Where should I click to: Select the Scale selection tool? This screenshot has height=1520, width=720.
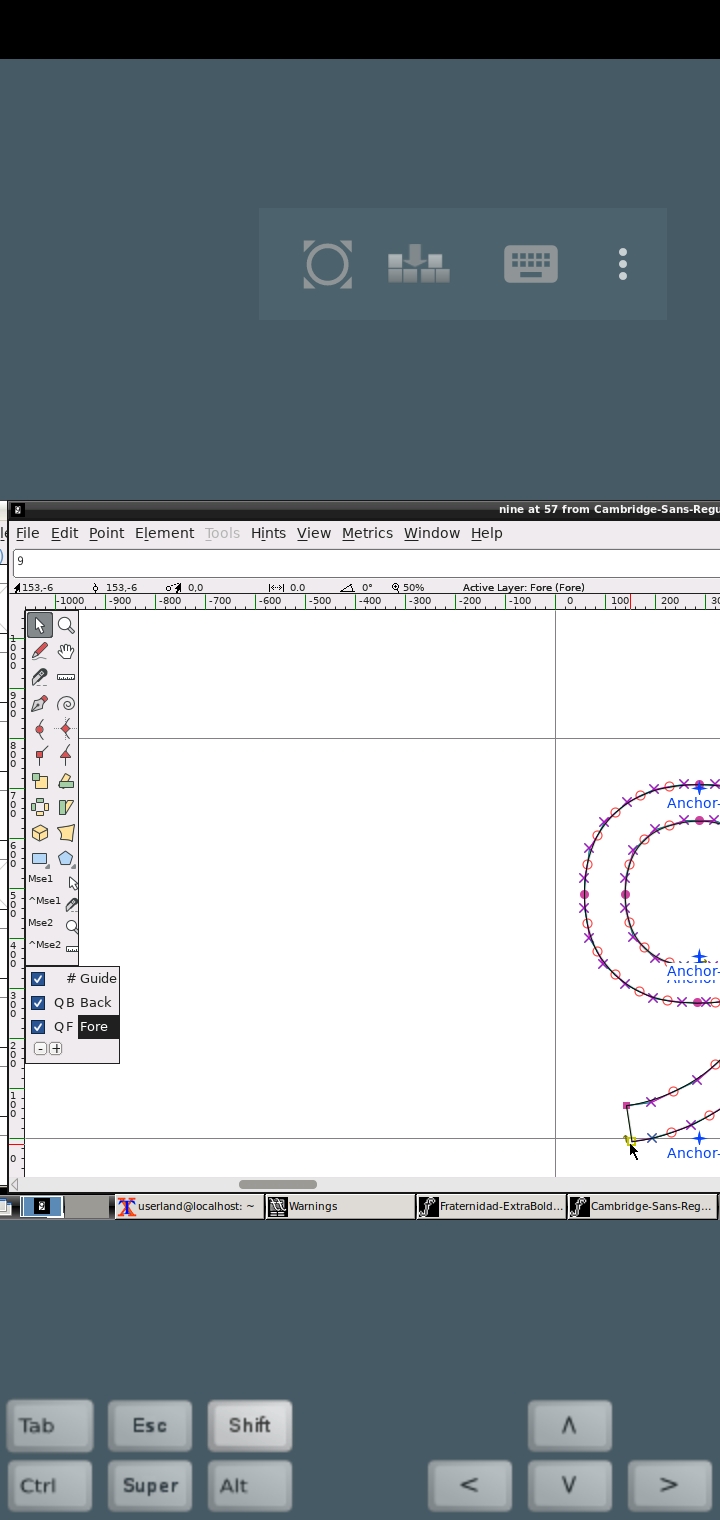click(40, 781)
